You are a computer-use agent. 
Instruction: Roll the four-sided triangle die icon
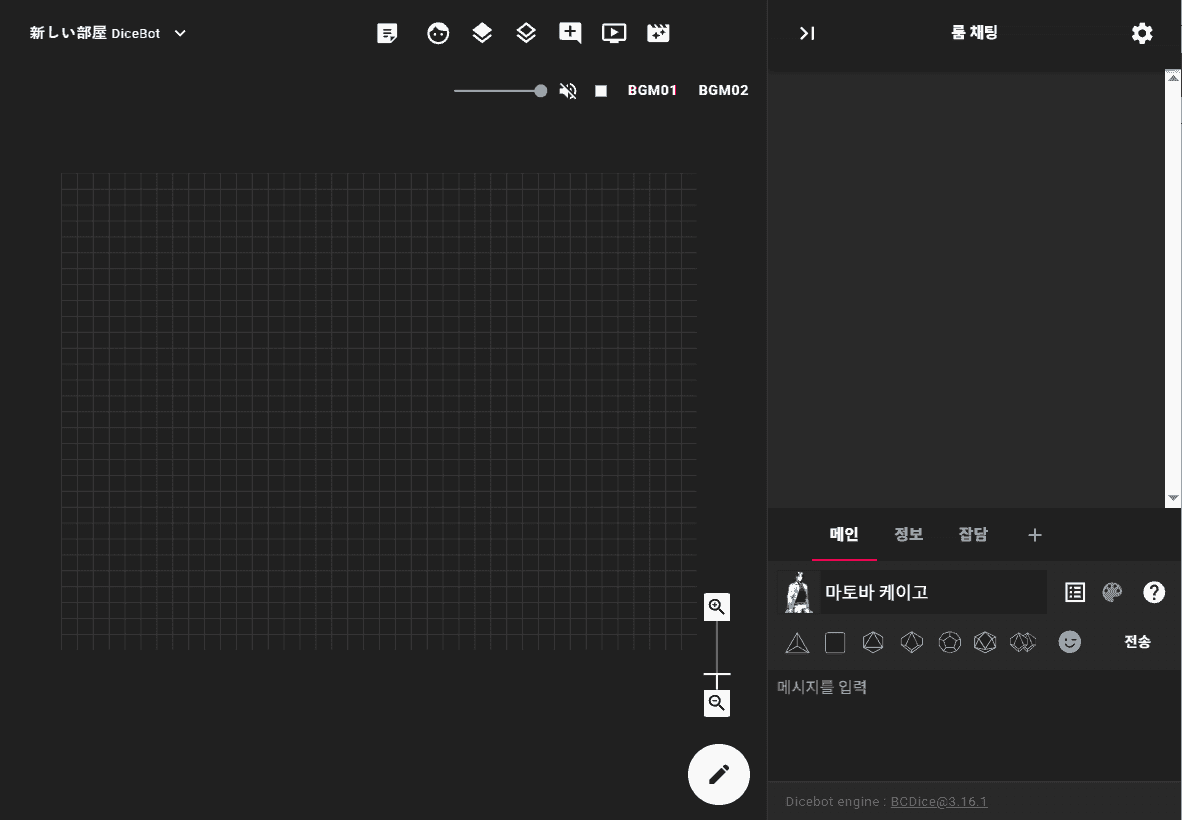797,643
